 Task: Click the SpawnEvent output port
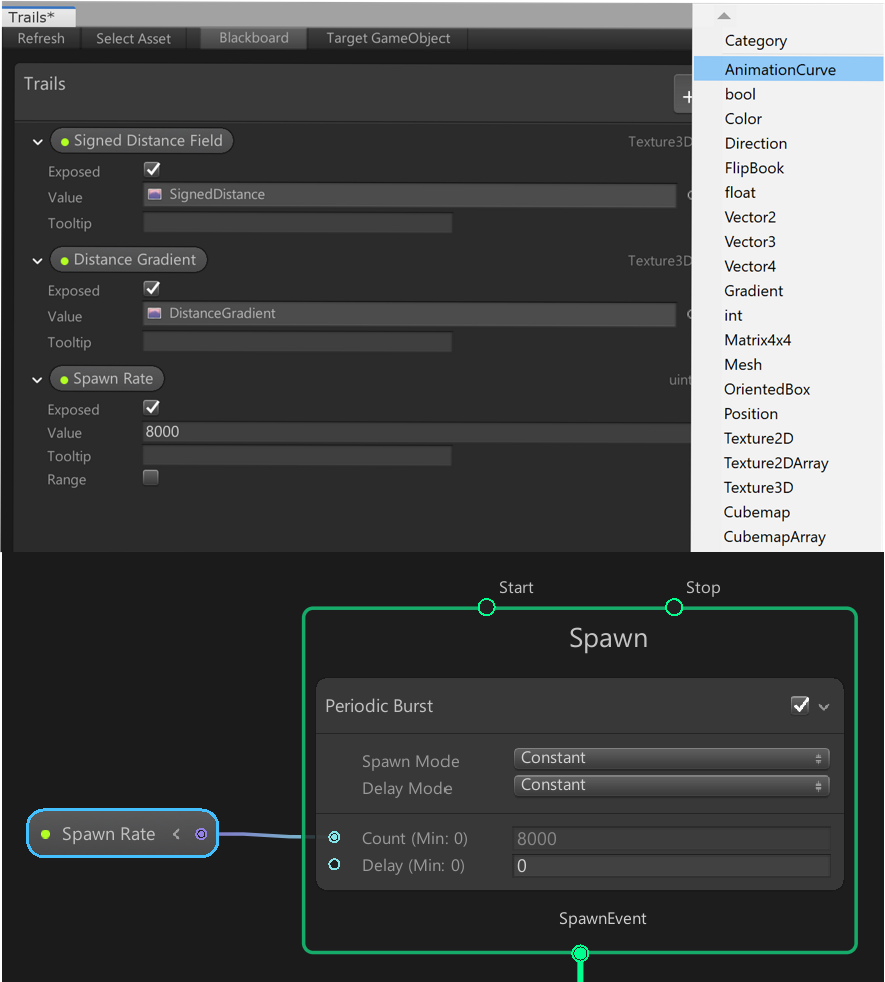point(580,953)
